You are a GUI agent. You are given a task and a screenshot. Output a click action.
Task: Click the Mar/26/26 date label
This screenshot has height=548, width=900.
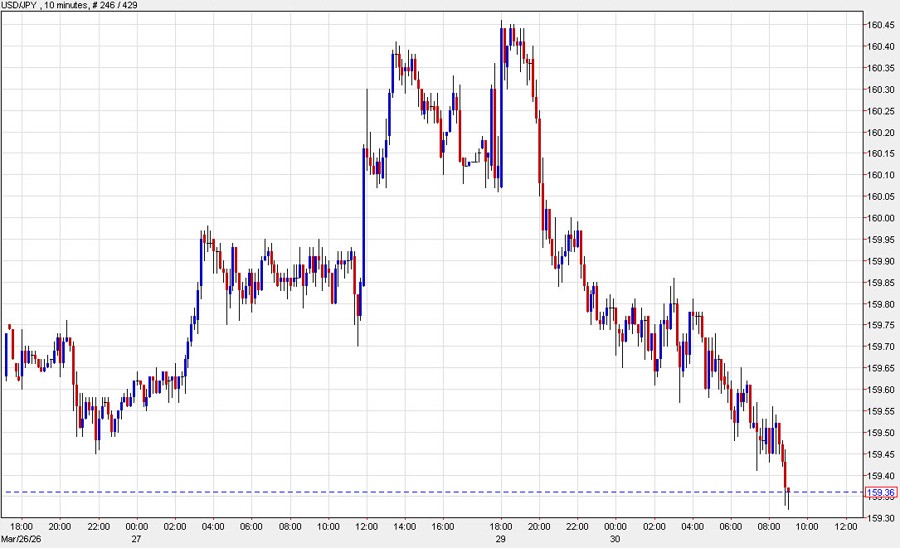21,539
